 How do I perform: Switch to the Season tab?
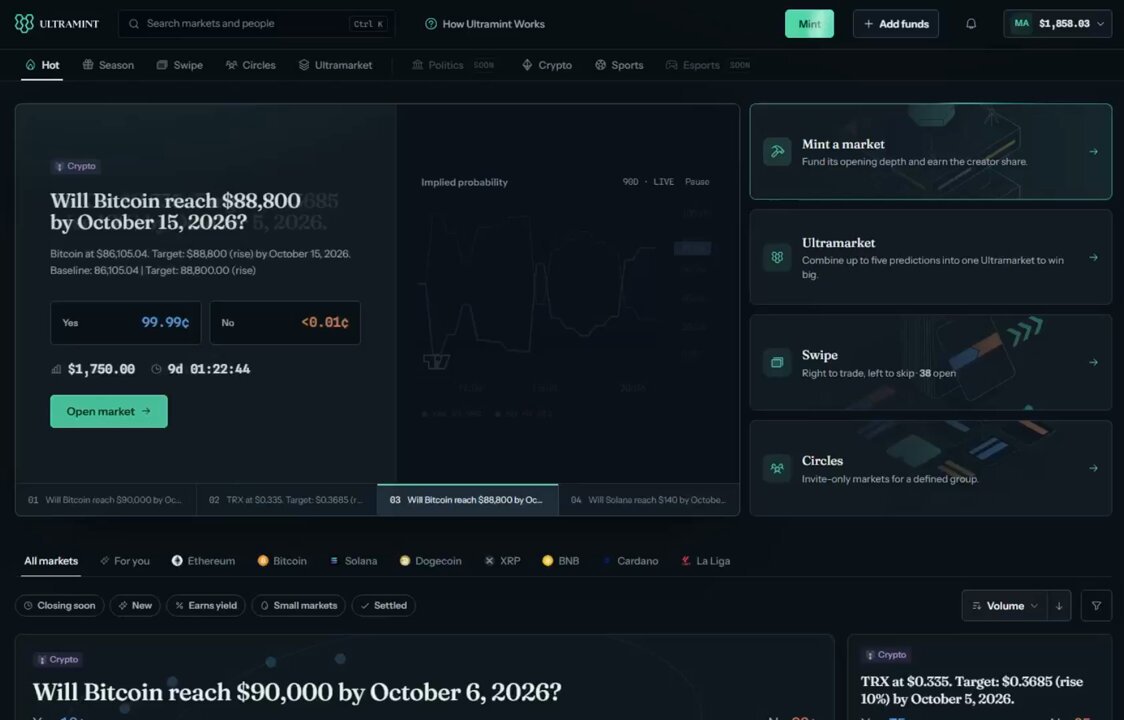[x=108, y=65]
